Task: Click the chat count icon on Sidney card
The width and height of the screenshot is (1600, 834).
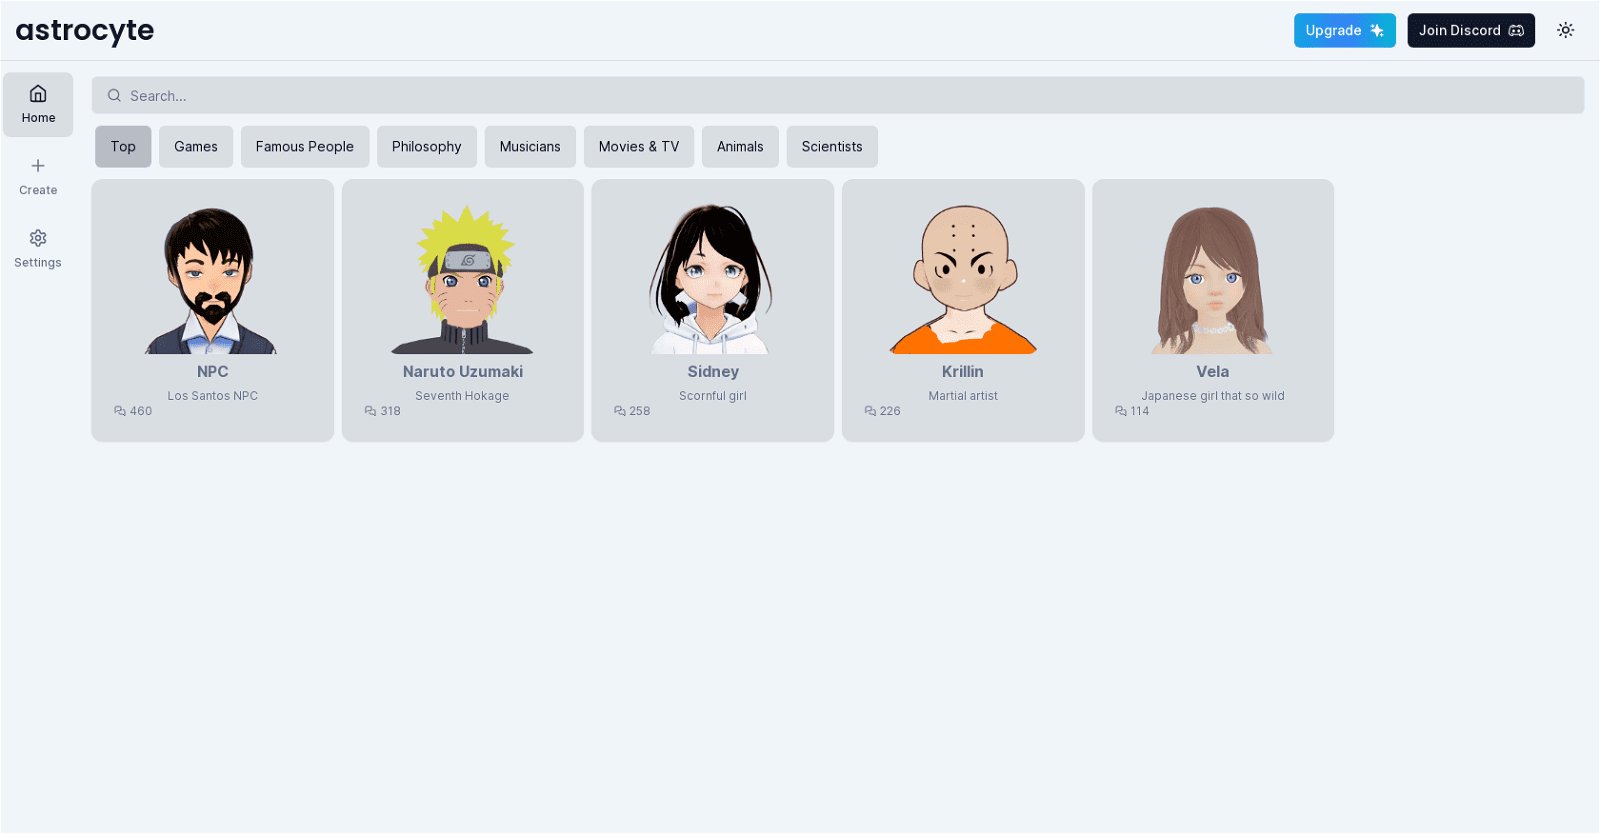Action: [620, 411]
